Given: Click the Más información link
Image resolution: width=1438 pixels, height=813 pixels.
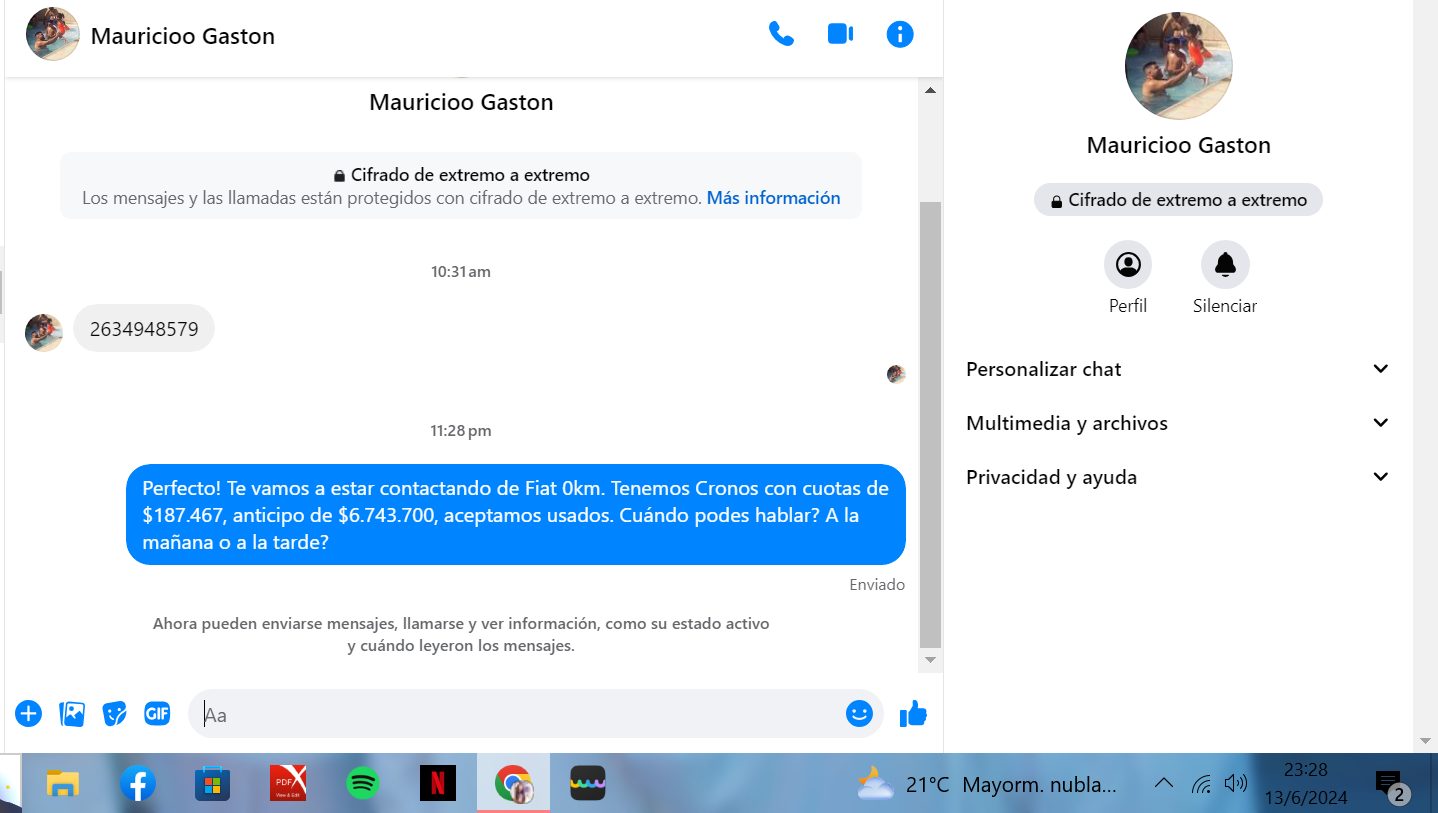Looking at the screenshot, I should 773,198.
